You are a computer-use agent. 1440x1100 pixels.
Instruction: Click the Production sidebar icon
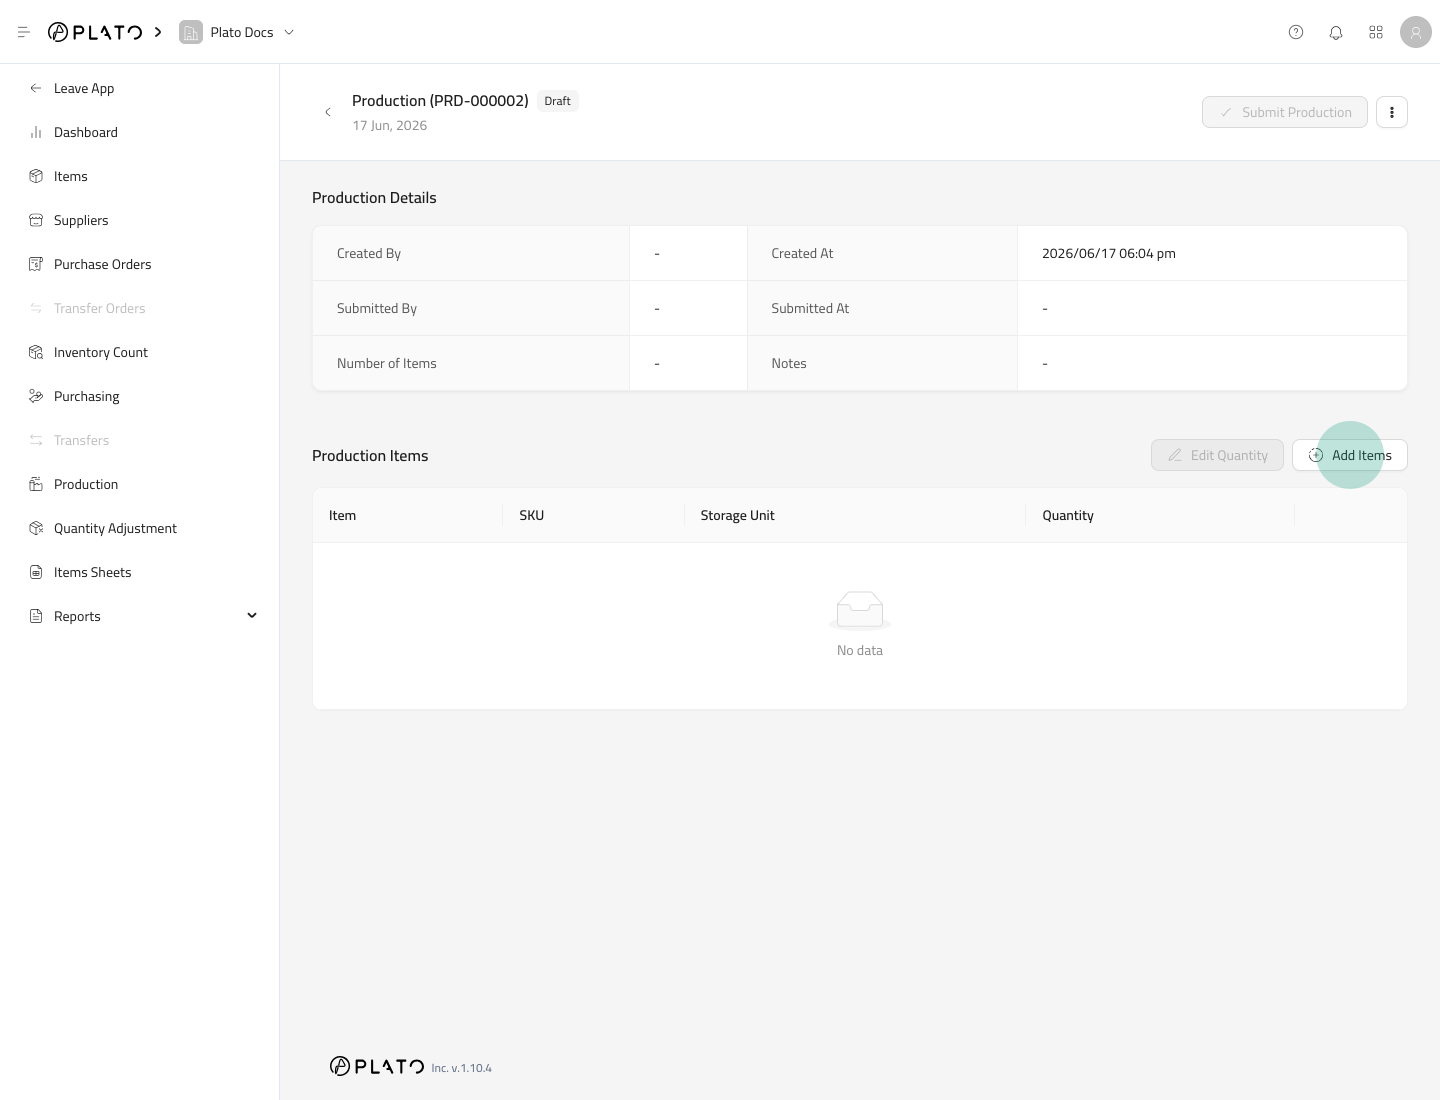(x=36, y=484)
